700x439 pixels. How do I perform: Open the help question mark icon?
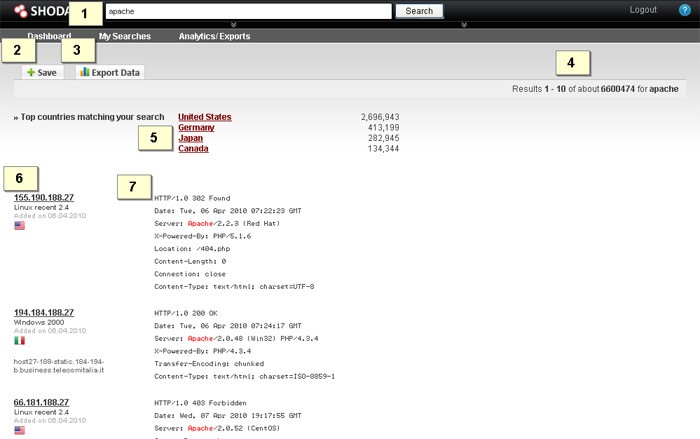[684, 10]
